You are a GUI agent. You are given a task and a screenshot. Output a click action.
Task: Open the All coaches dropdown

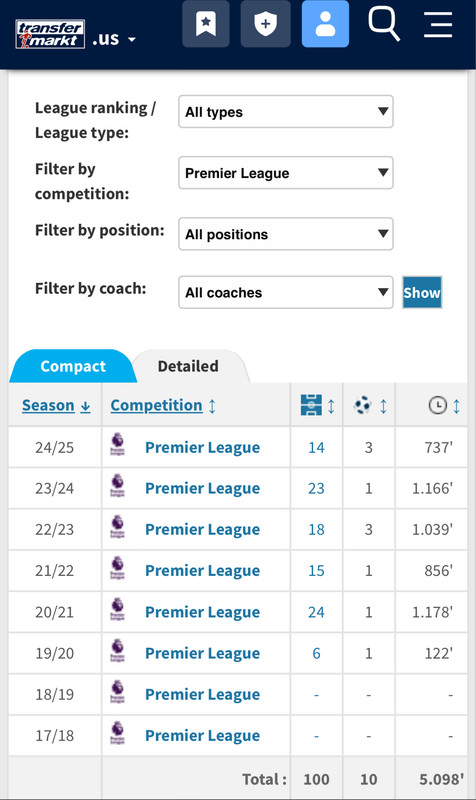[286, 292]
